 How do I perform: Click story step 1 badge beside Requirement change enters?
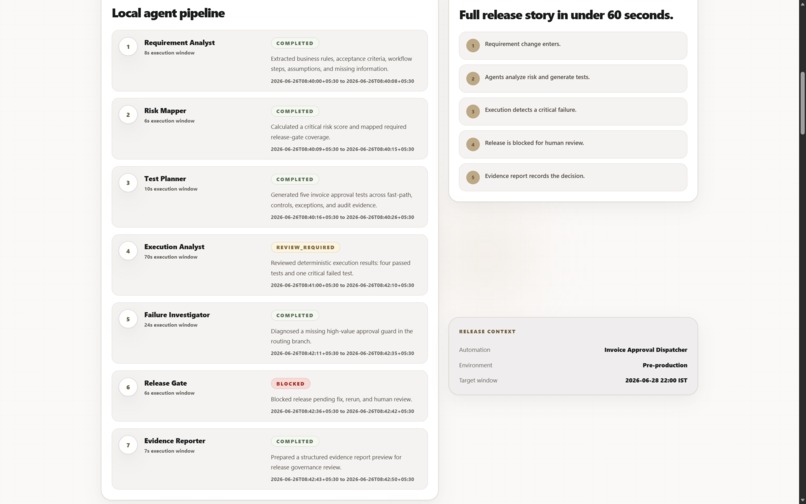coord(473,45)
